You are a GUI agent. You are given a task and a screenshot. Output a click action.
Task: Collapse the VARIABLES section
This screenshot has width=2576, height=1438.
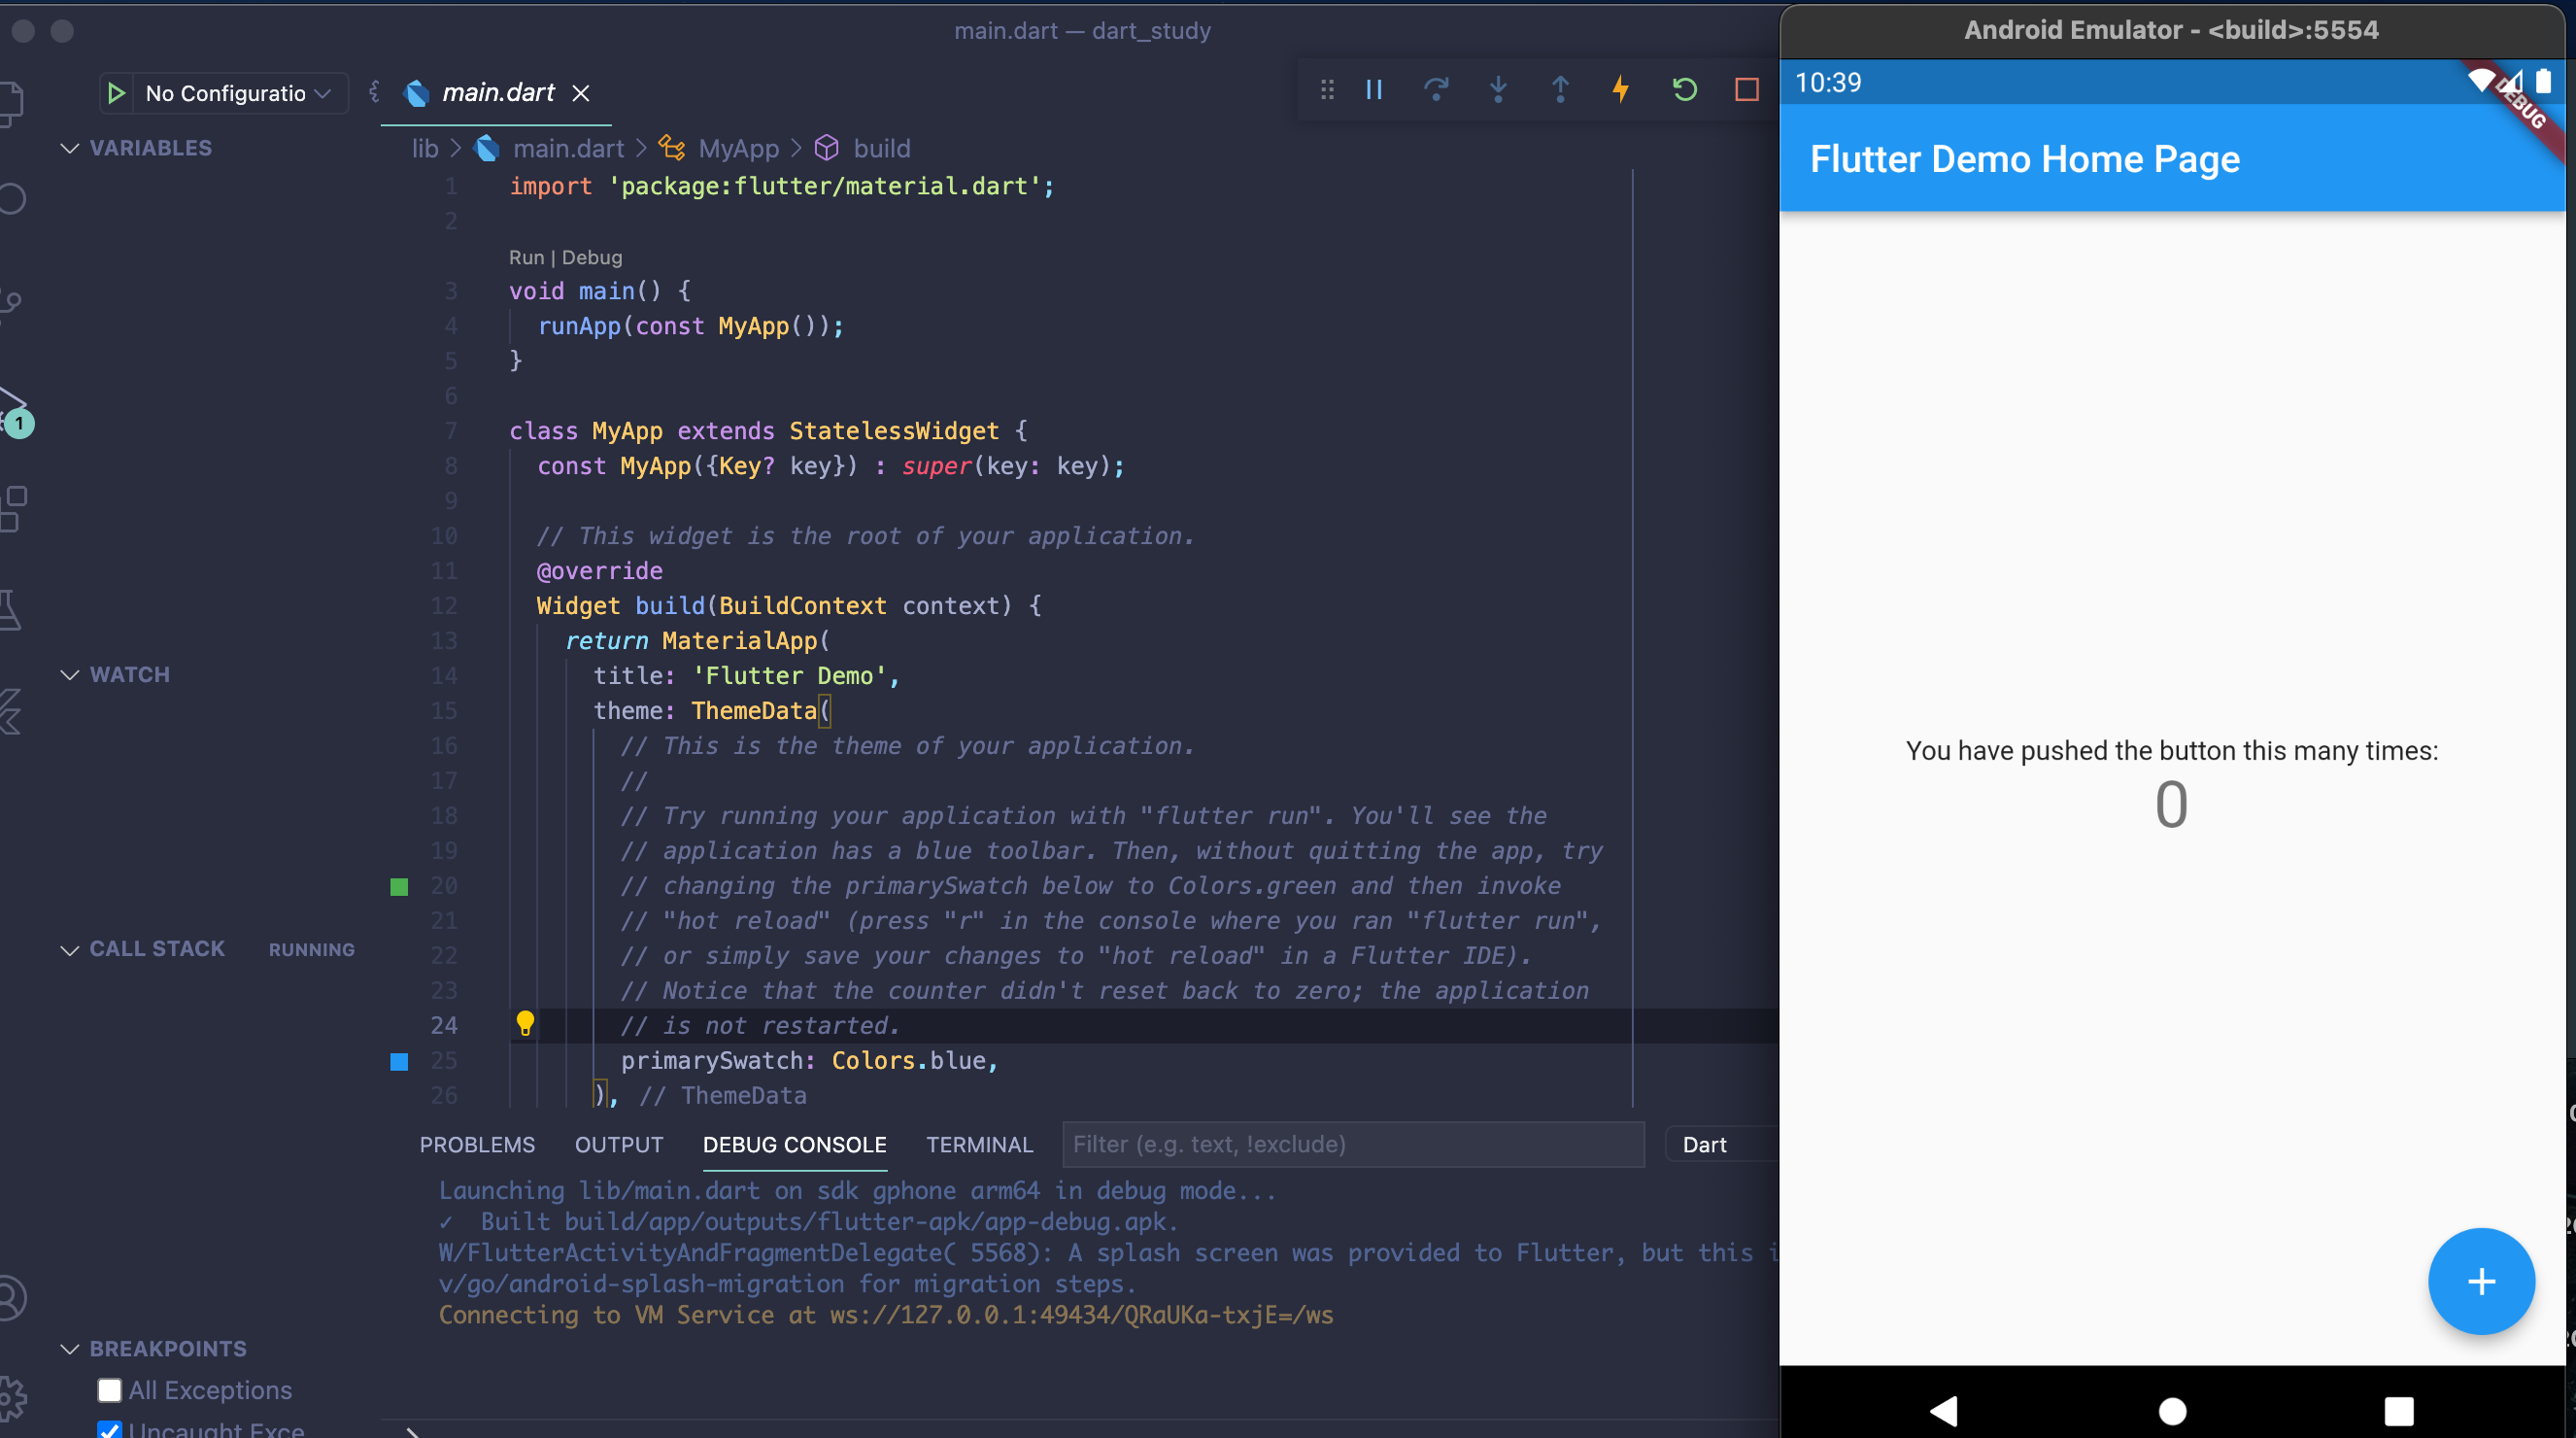[70, 148]
